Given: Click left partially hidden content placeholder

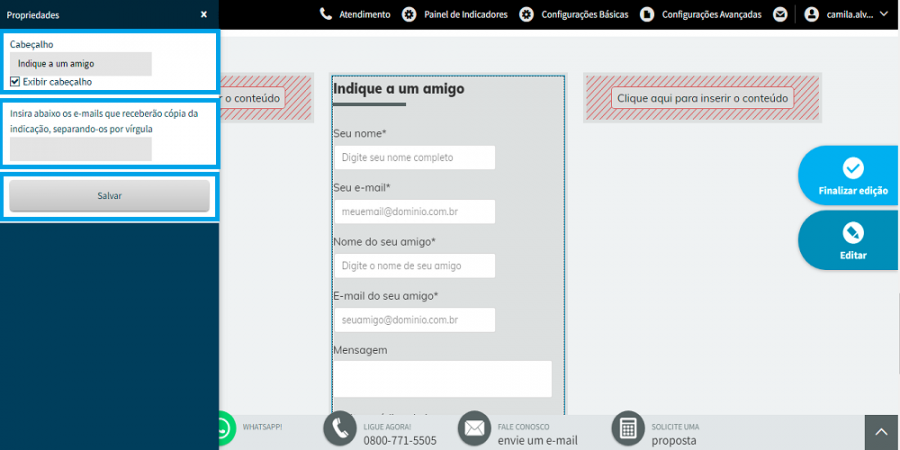Looking at the screenshot, I should click(x=252, y=98).
